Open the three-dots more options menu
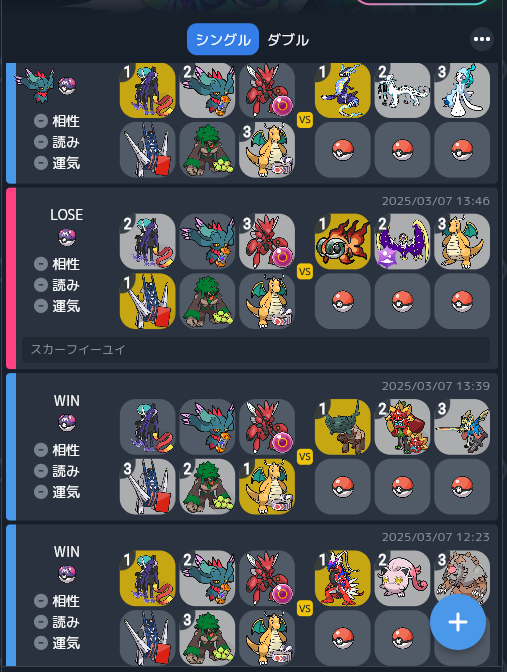The image size is (507, 672). [x=482, y=39]
